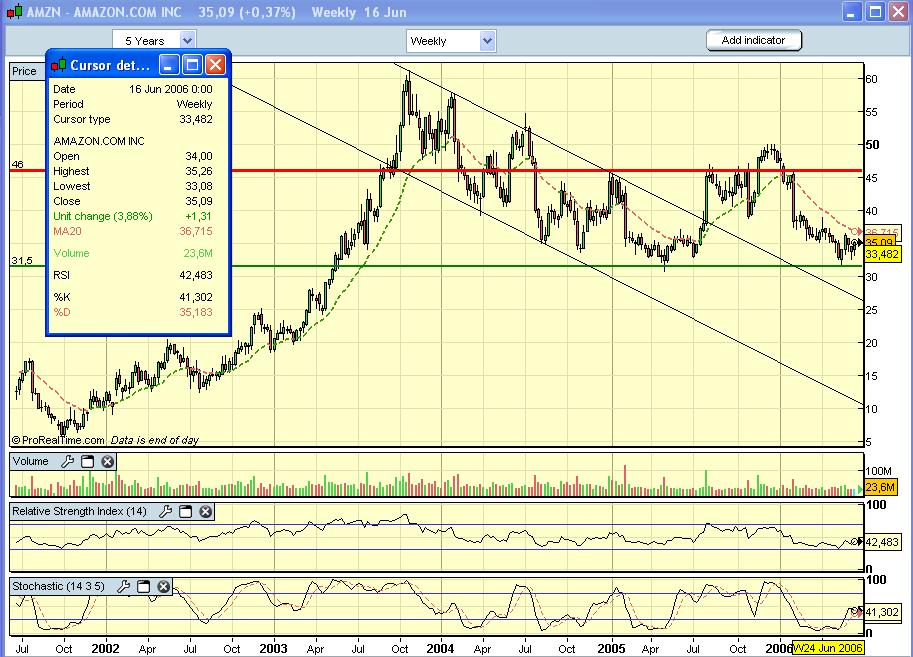Click the %K row in Cursor details
Screen dimensions: 913x657
pos(133,297)
